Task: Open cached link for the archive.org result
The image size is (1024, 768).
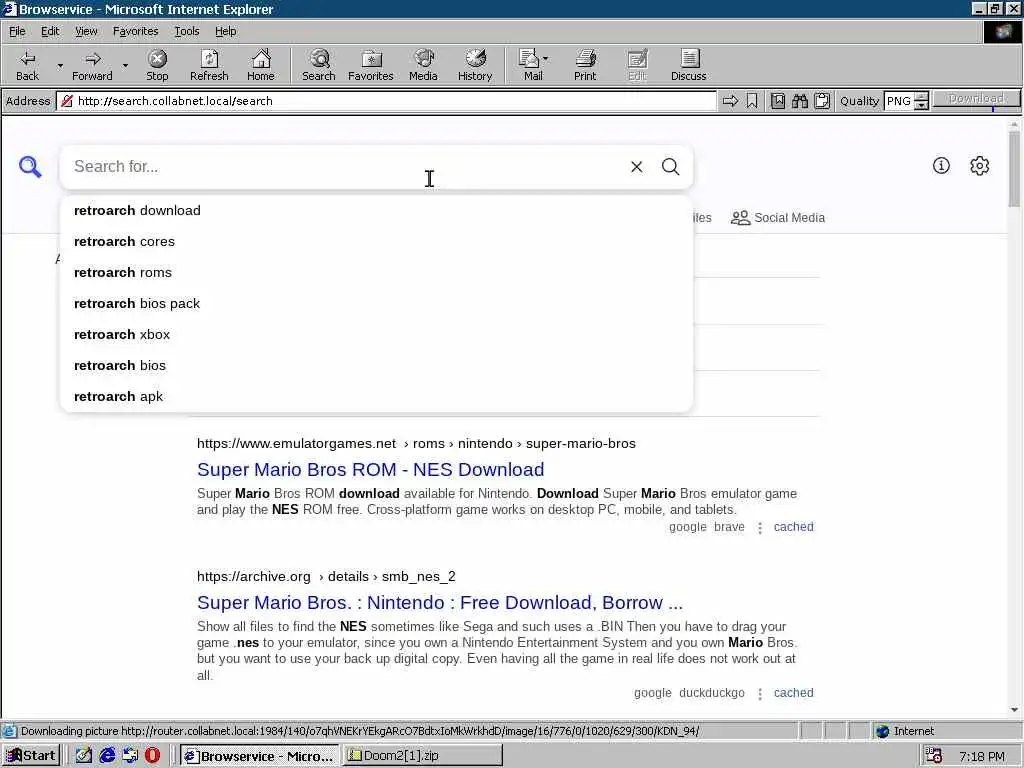Action: [x=793, y=693]
